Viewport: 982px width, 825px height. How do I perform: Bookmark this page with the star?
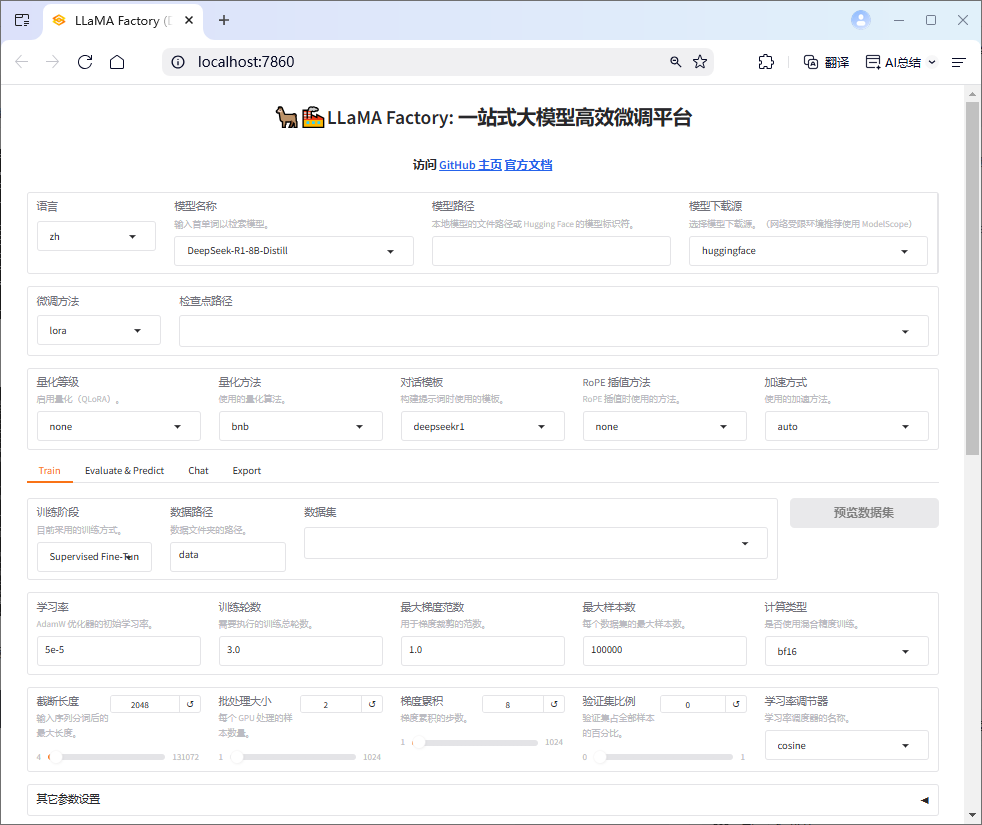700,61
